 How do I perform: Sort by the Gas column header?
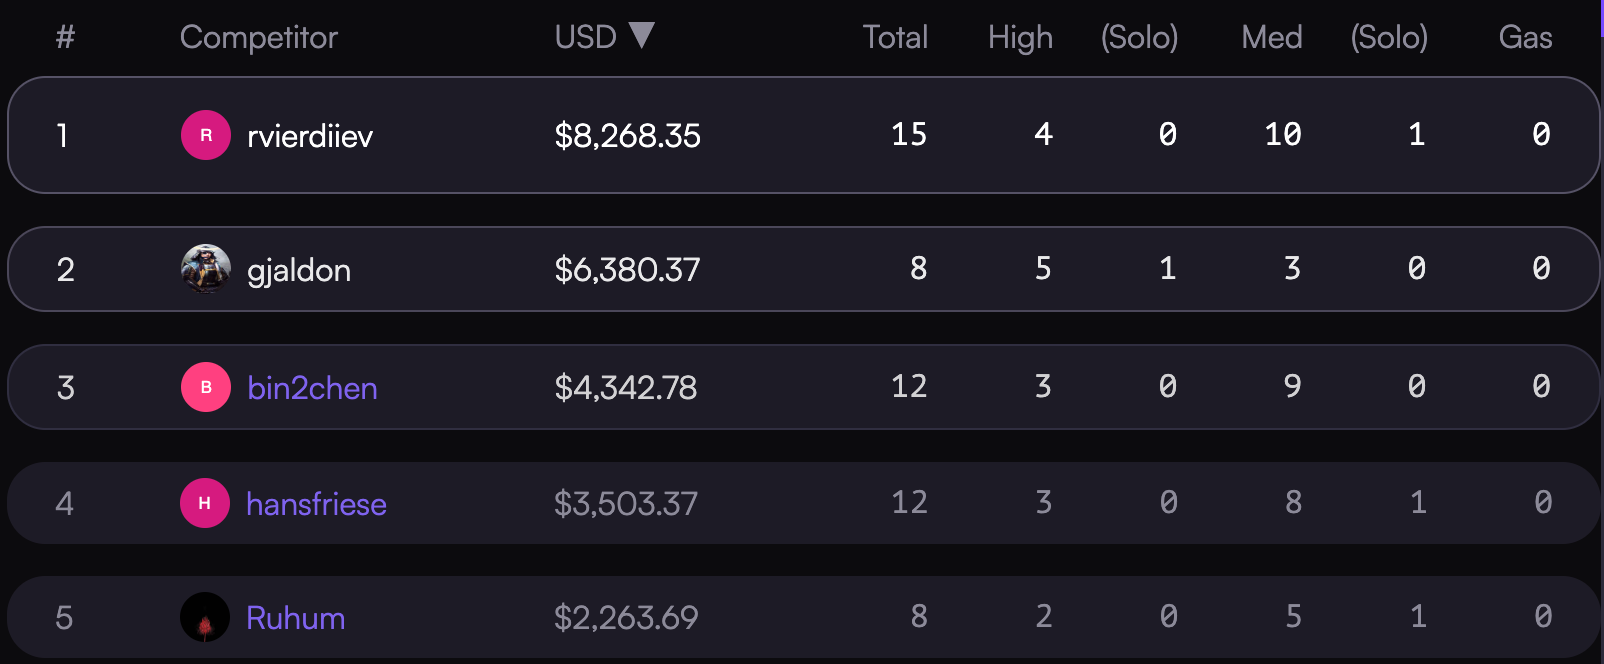click(x=1525, y=37)
